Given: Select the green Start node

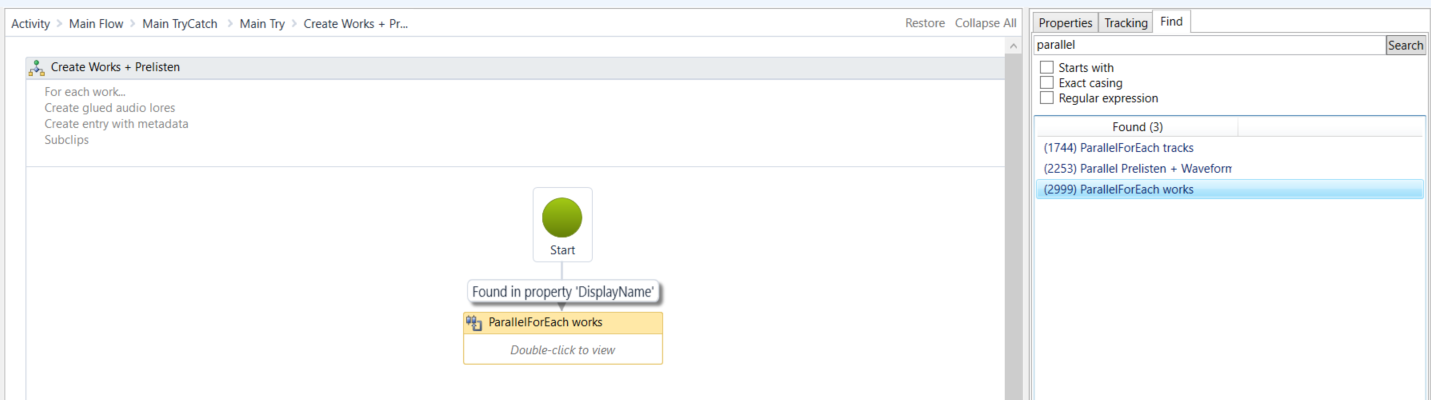Looking at the screenshot, I should tap(562, 217).
